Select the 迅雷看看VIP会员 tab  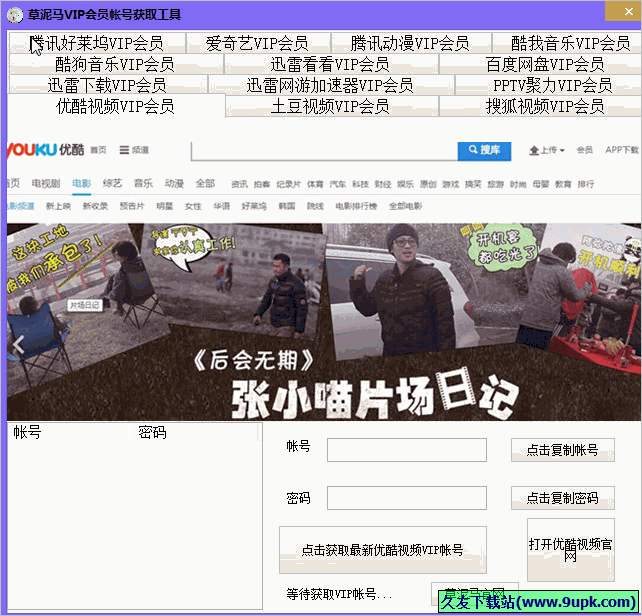331,64
